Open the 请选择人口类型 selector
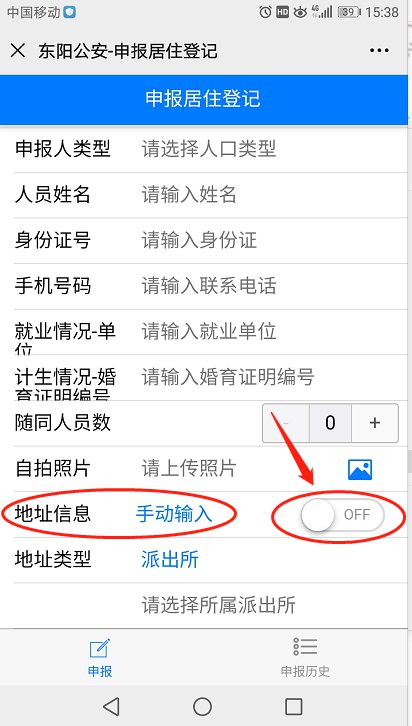The width and height of the screenshot is (412, 726). tap(209, 149)
